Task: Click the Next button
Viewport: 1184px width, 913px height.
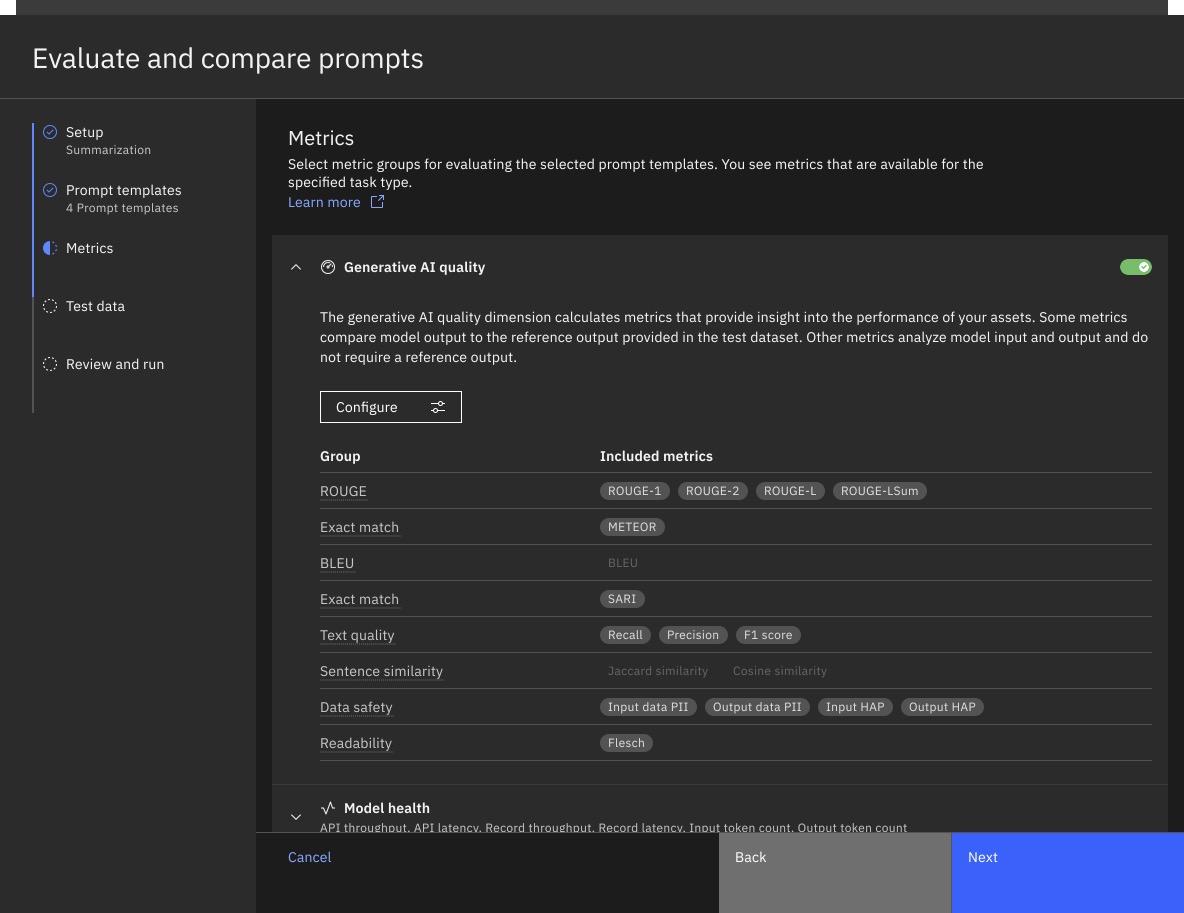Action: click(x=1068, y=873)
